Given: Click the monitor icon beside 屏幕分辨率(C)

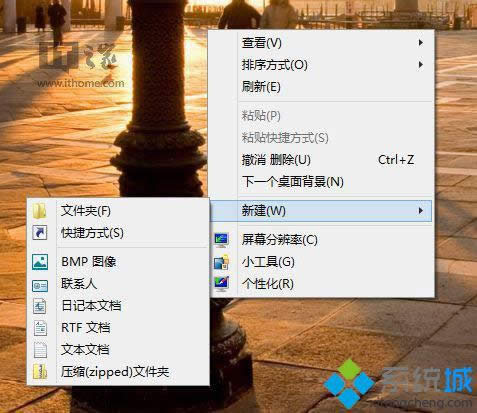Looking at the screenshot, I should coord(221,240).
